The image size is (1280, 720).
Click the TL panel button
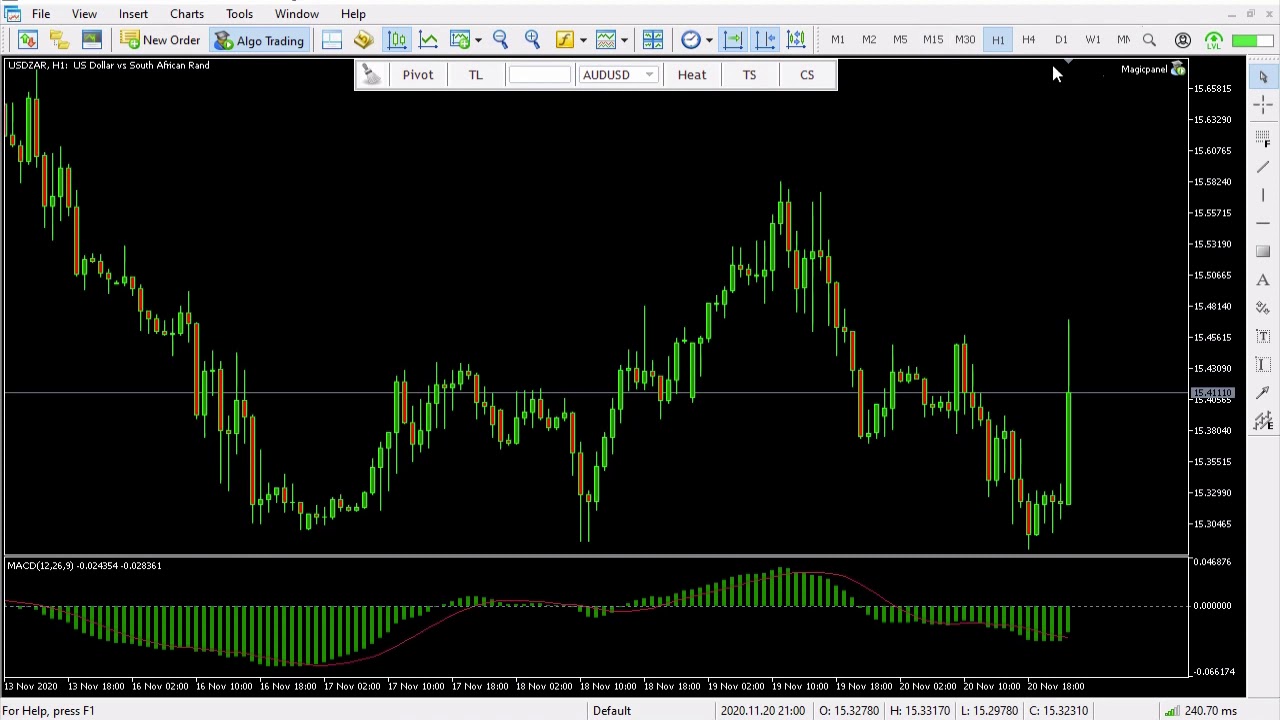pos(476,75)
